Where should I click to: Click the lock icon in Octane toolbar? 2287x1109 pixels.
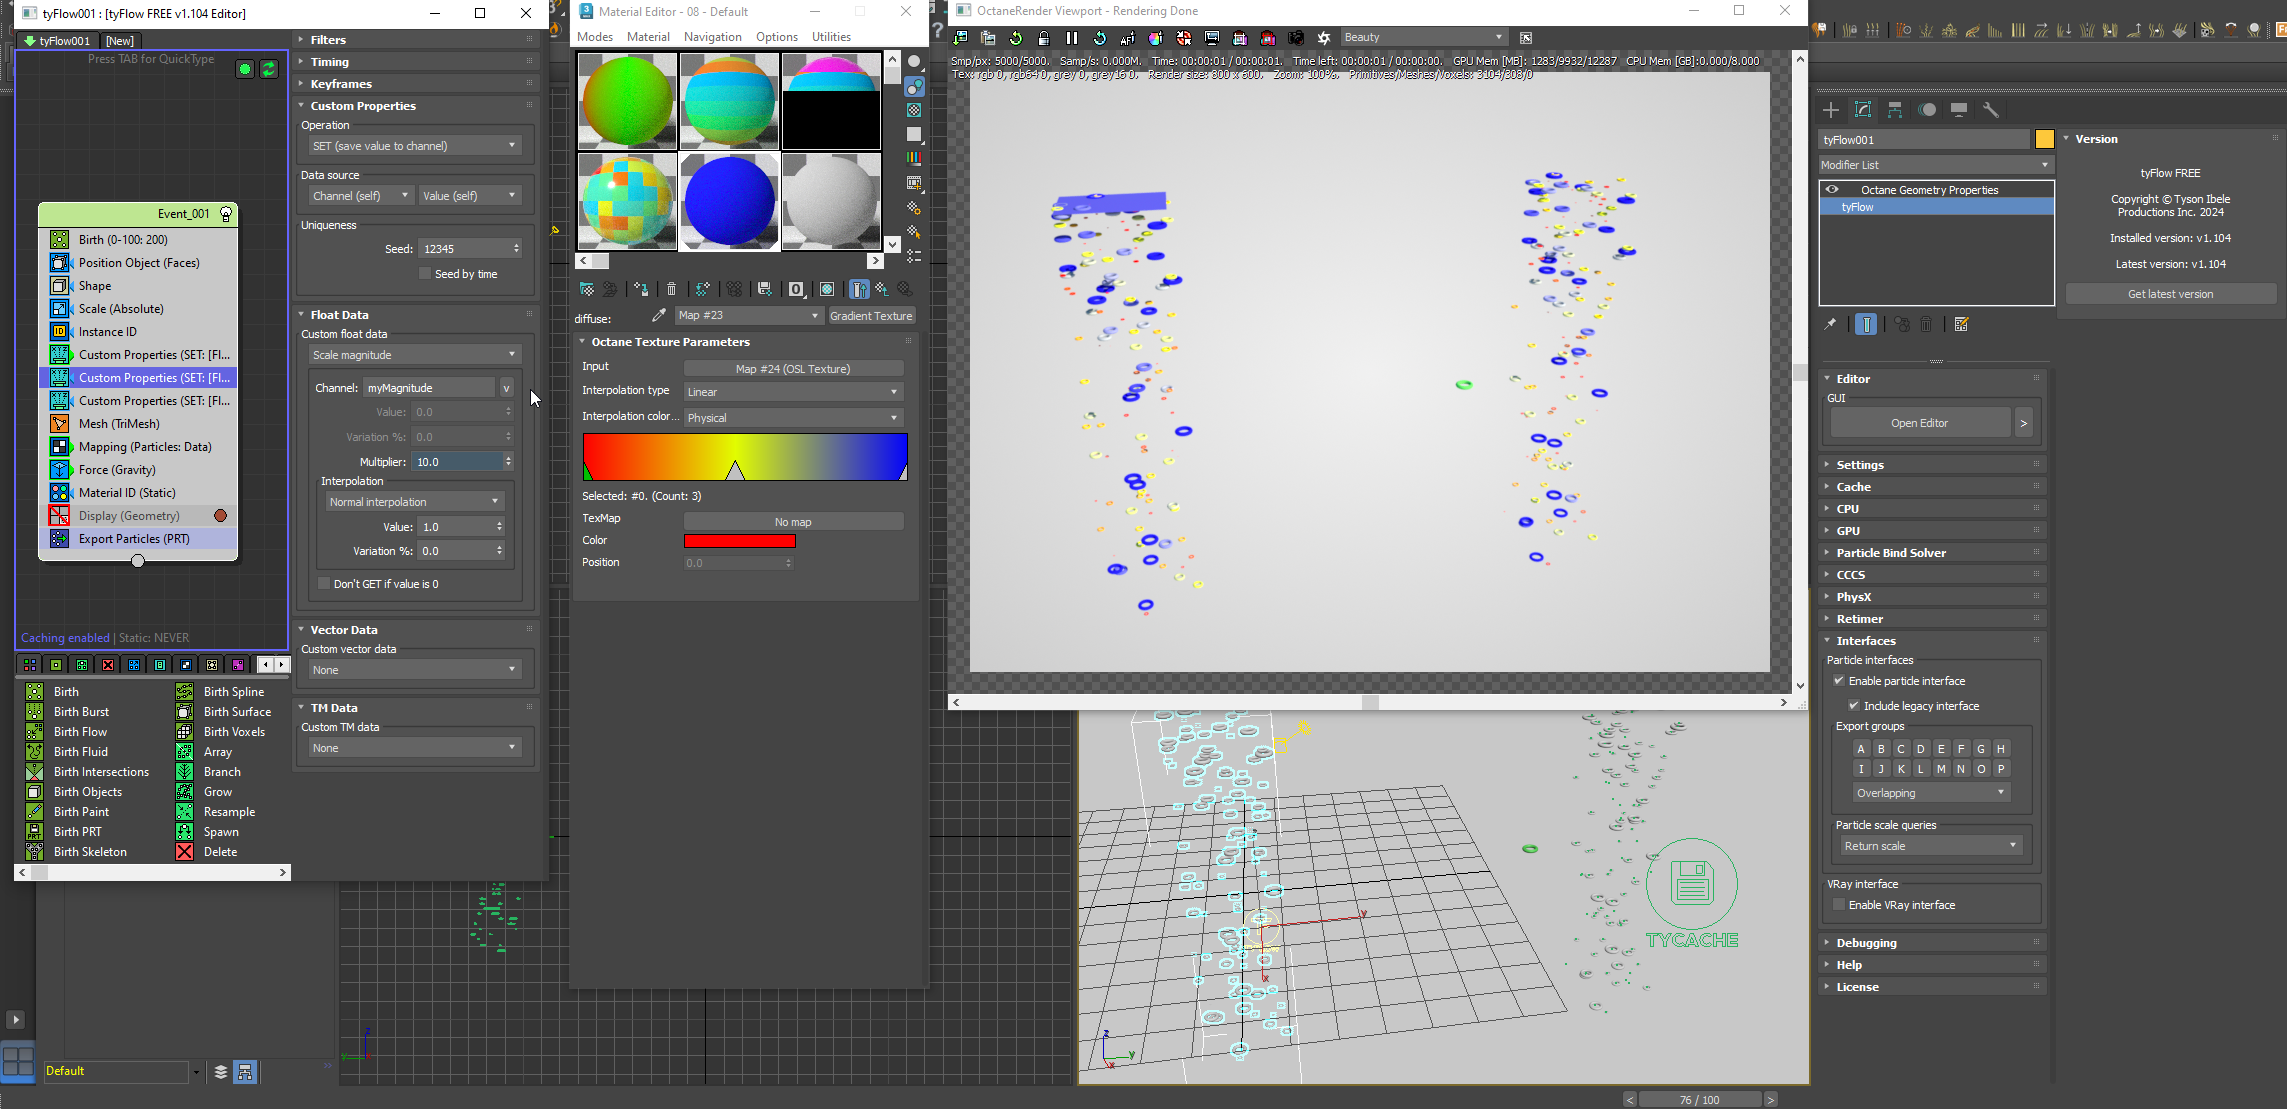tap(1043, 38)
